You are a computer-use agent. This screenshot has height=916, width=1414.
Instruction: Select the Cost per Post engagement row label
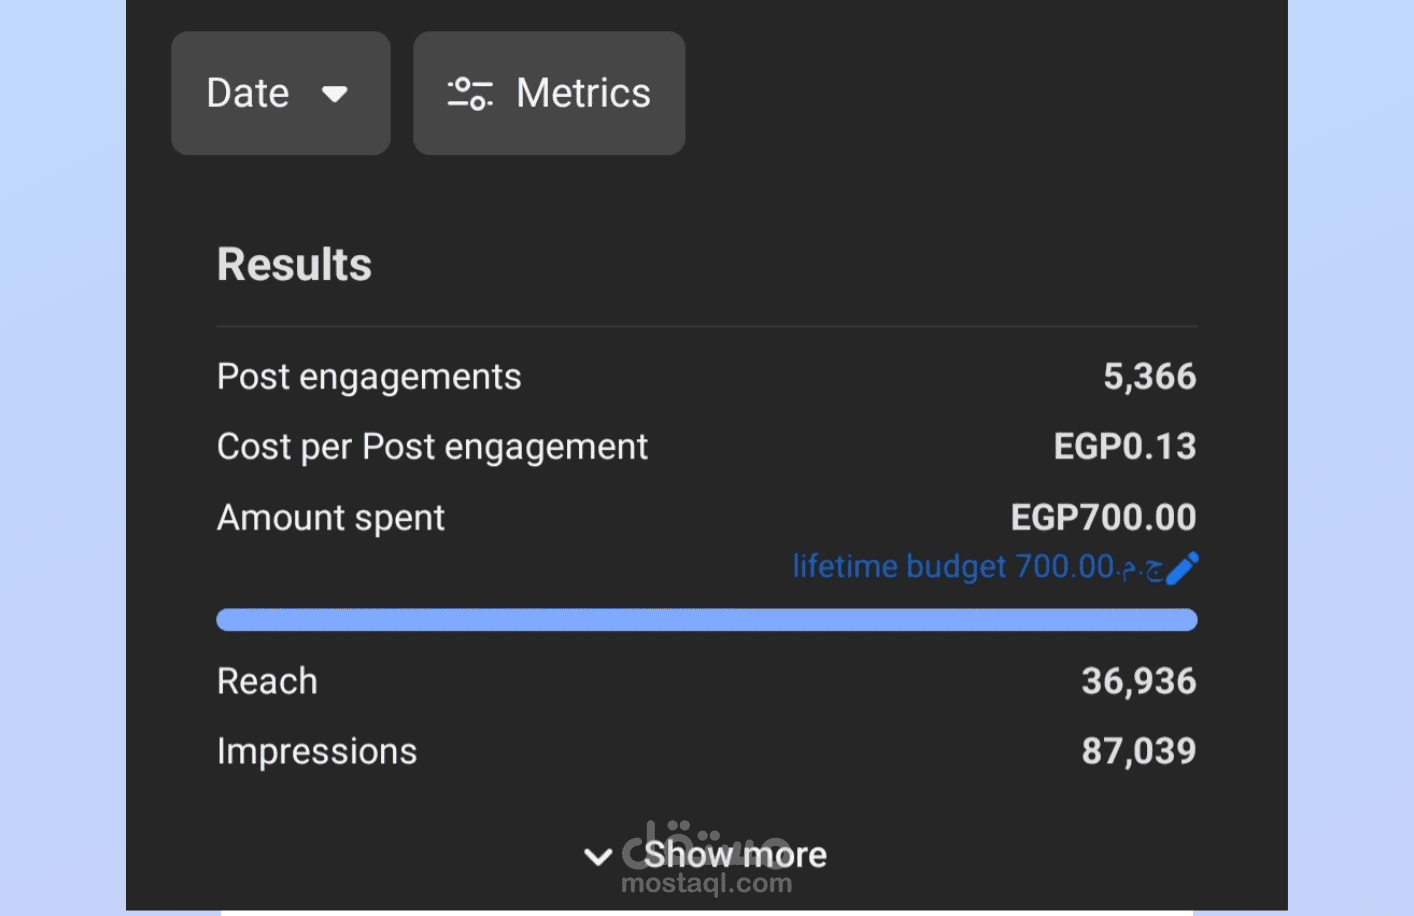(x=432, y=447)
